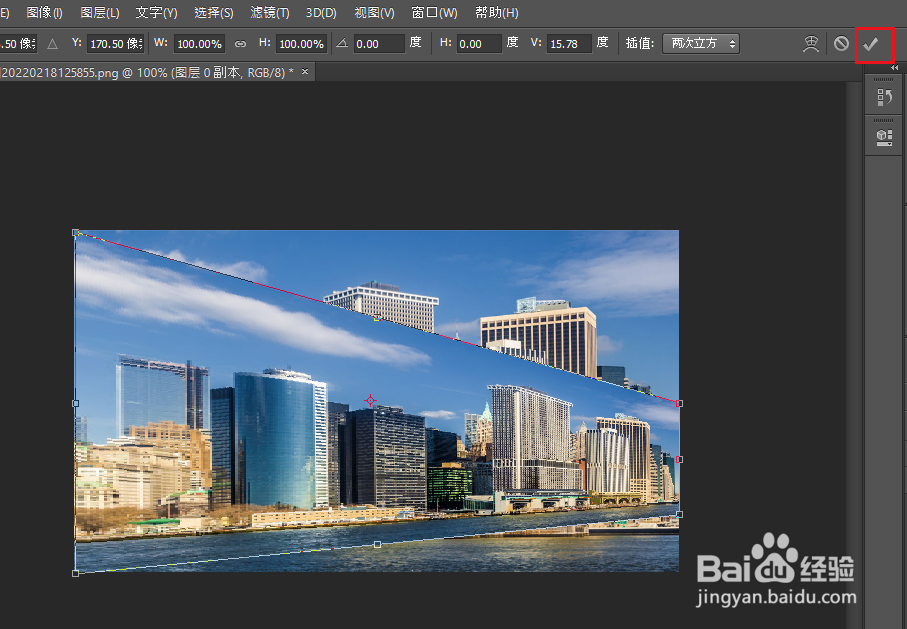
Task: Click the transform center reference point crosshair
Action: [370, 400]
